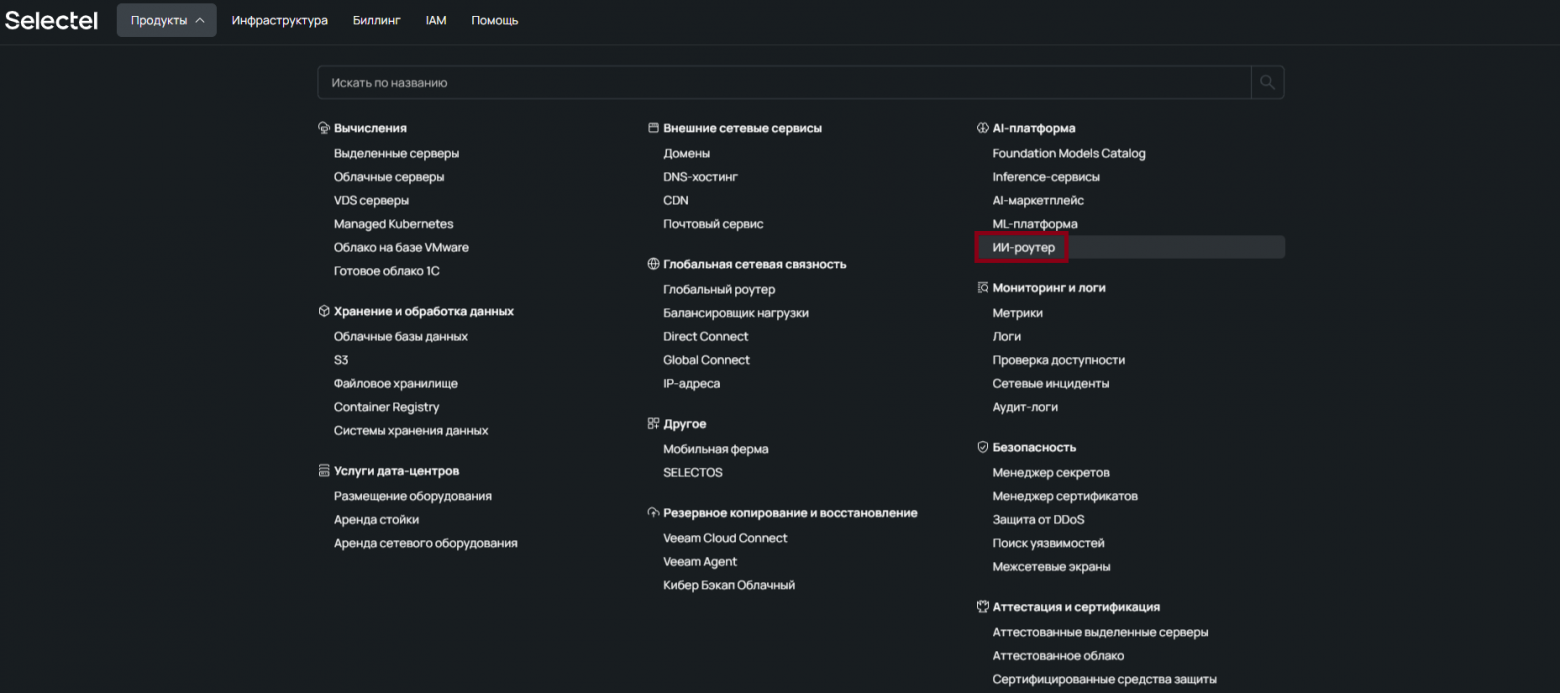Focus the Искать по названию search field
The height and width of the screenshot is (693, 1560).
(x=785, y=83)
